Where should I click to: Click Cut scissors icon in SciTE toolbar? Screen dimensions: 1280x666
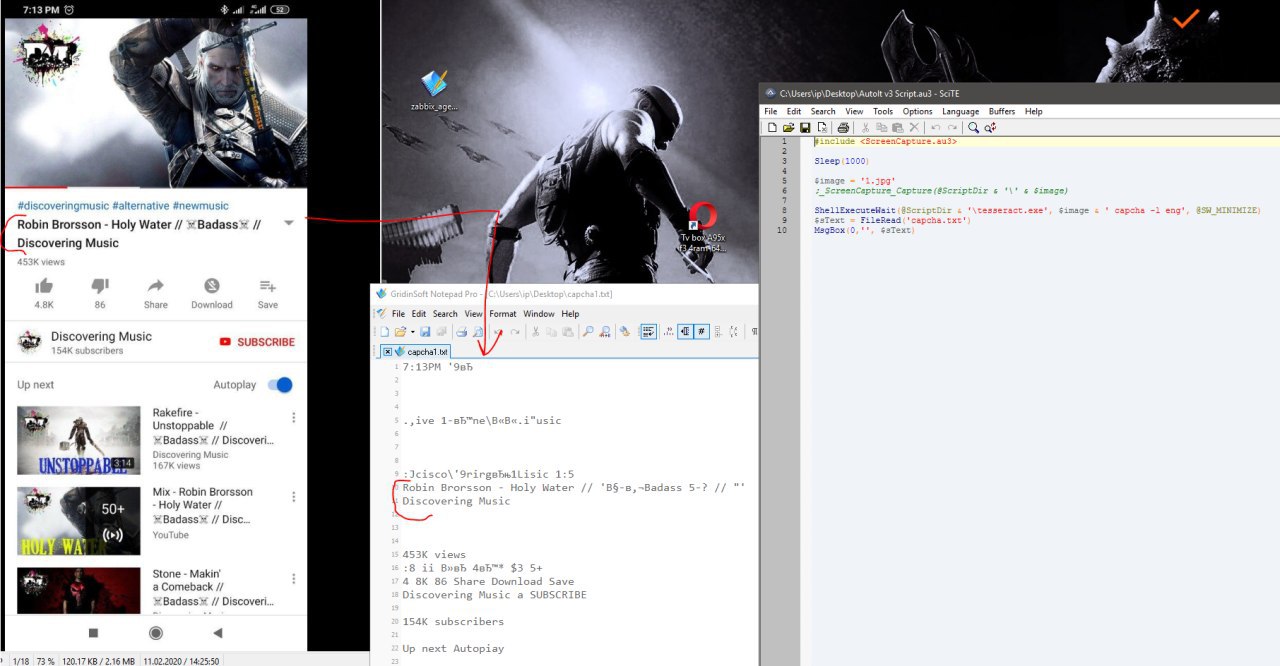coord(865,128)
